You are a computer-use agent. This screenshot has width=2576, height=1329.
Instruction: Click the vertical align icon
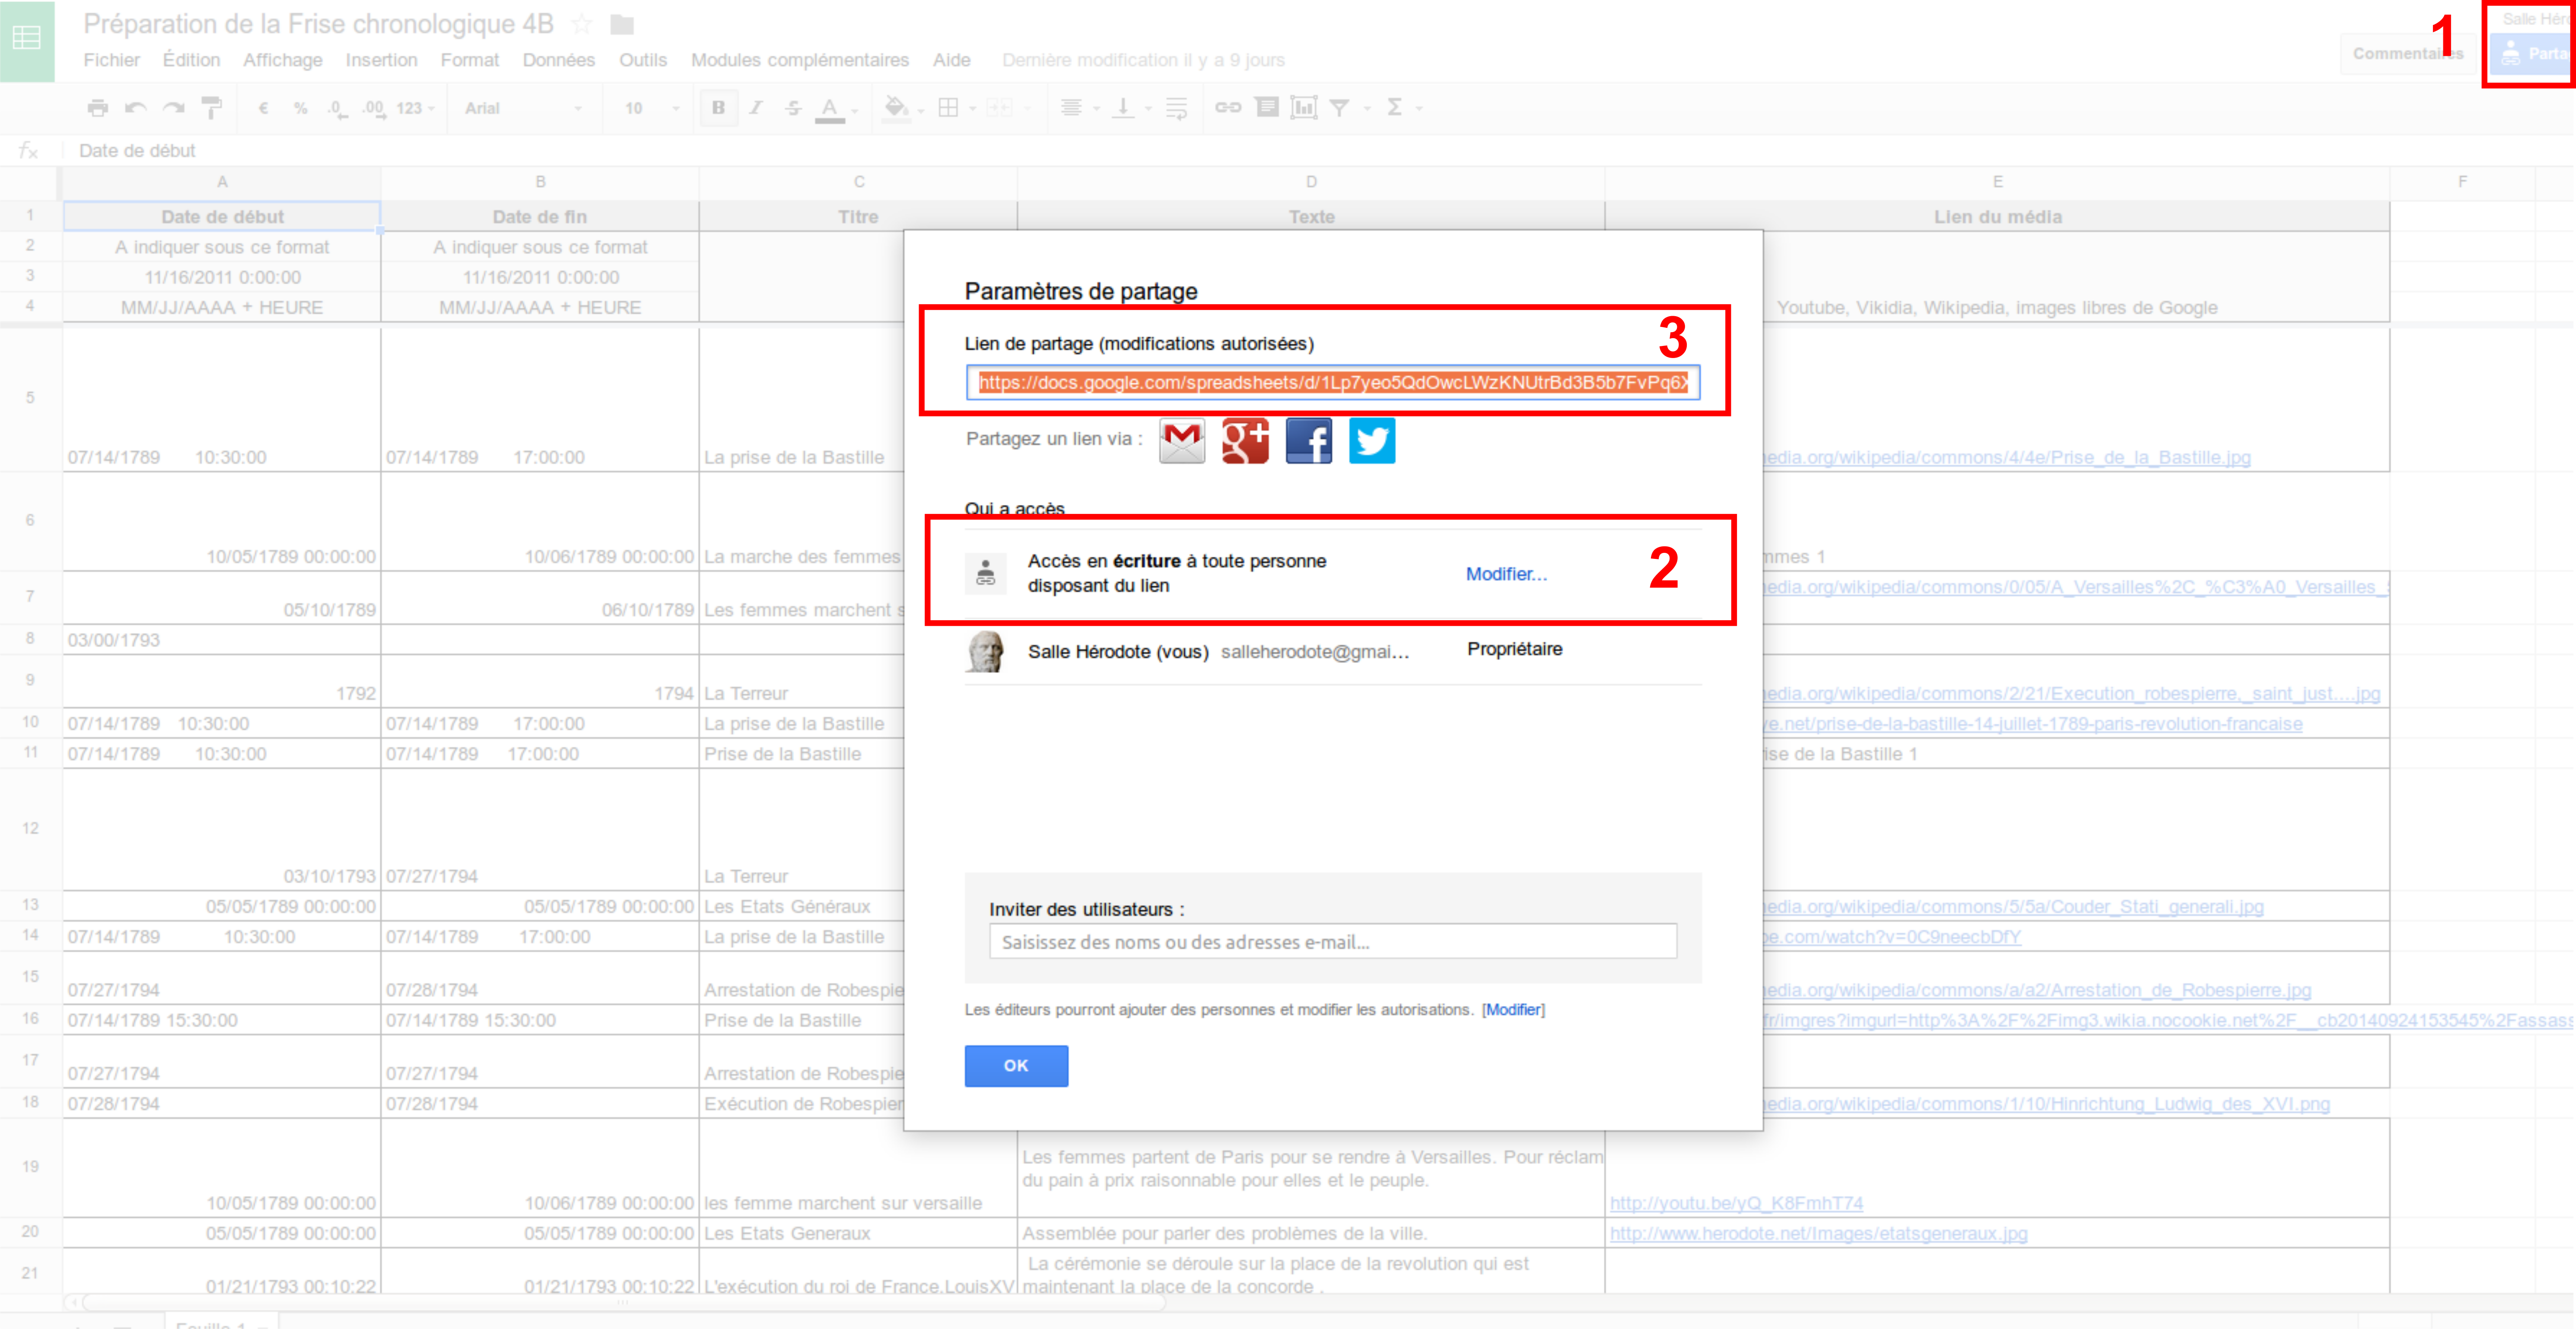[1123, 108]
